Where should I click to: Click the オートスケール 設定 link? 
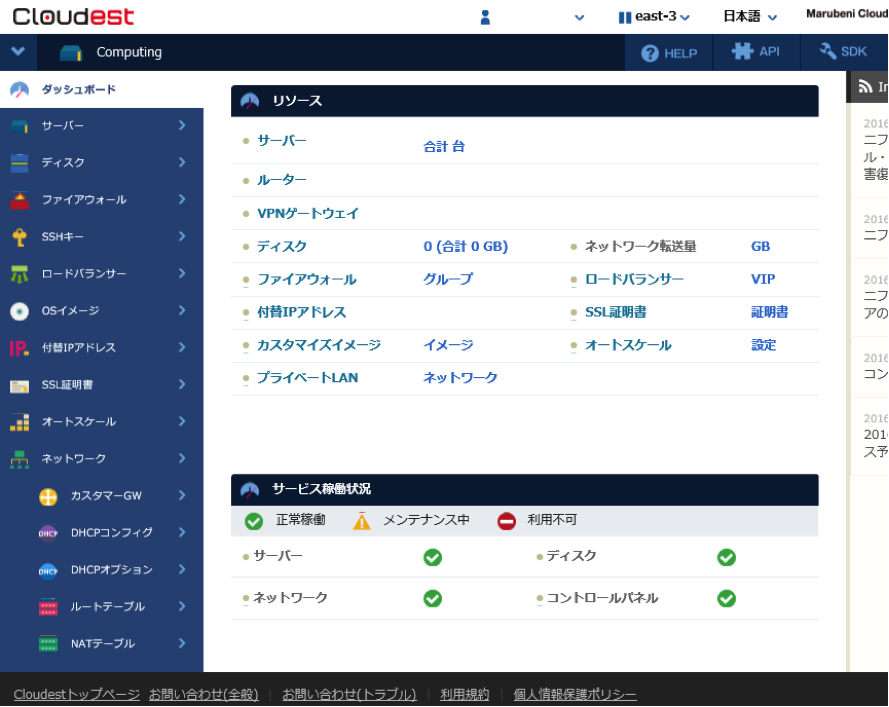(764, 344)
